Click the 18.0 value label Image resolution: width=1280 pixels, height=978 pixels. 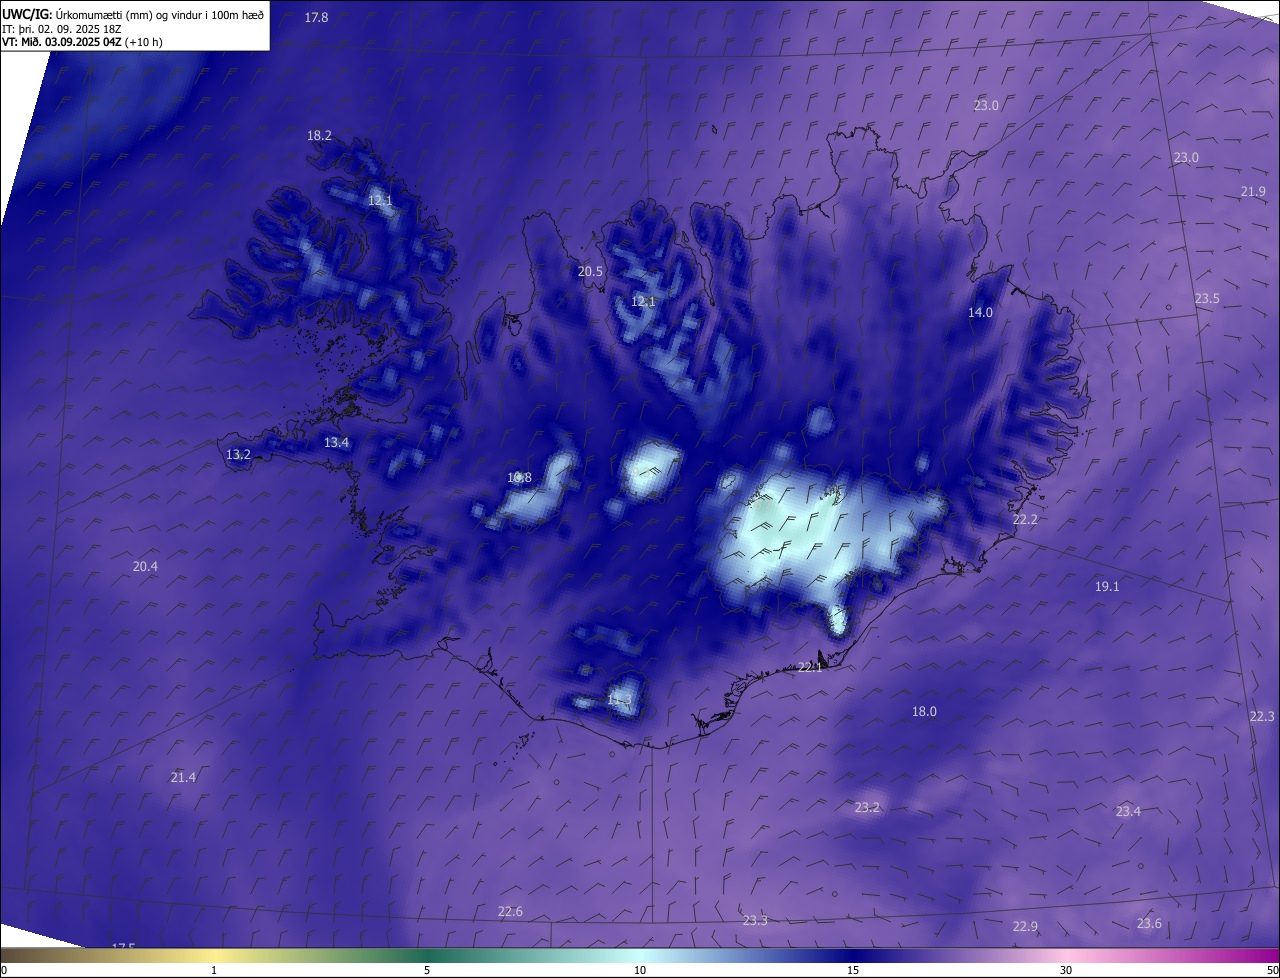pyautogui.click(x=924, y=712)
